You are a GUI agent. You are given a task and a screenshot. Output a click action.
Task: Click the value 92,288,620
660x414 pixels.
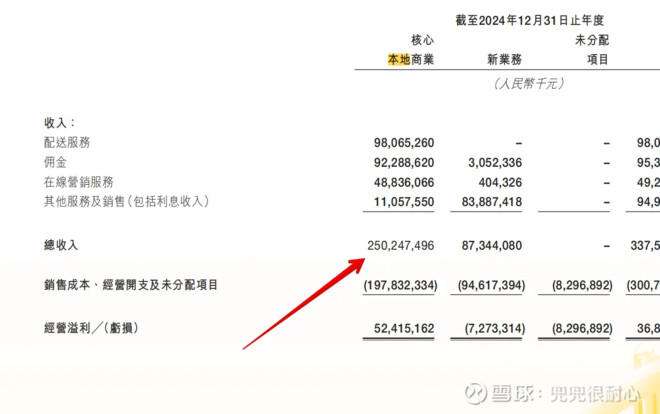404,163
